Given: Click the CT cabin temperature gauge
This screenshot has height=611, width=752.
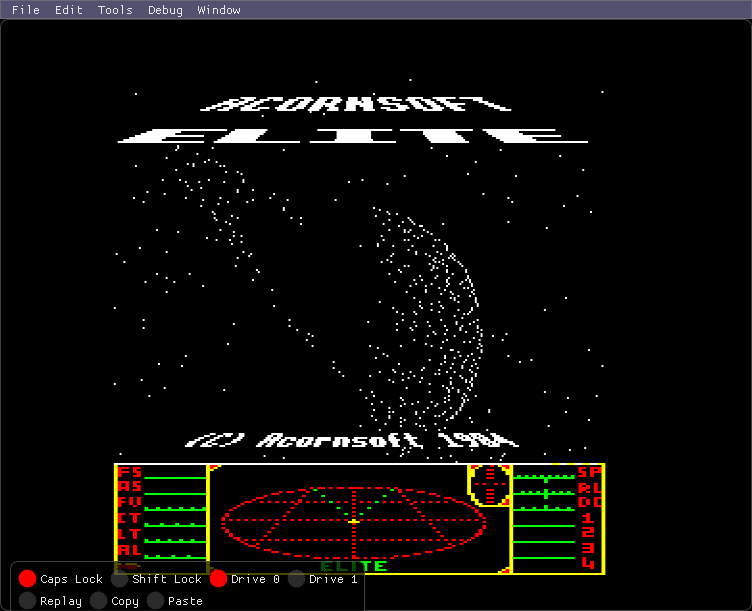Looking at the screenshot, I should point(175,525).
